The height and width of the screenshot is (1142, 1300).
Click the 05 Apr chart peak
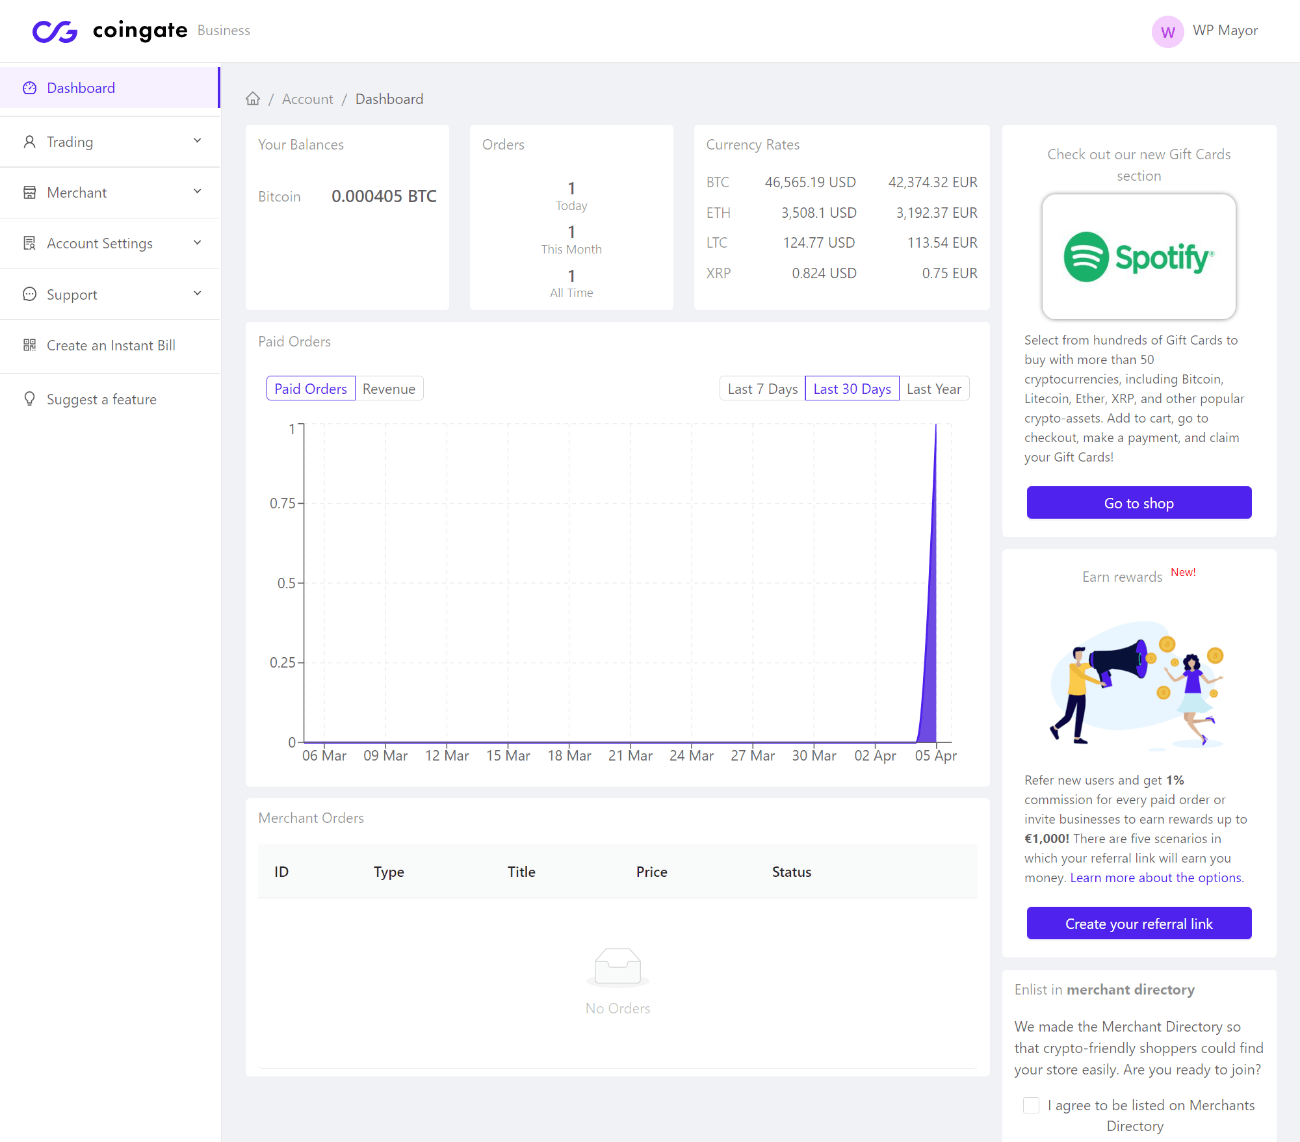tap(936, 427)
